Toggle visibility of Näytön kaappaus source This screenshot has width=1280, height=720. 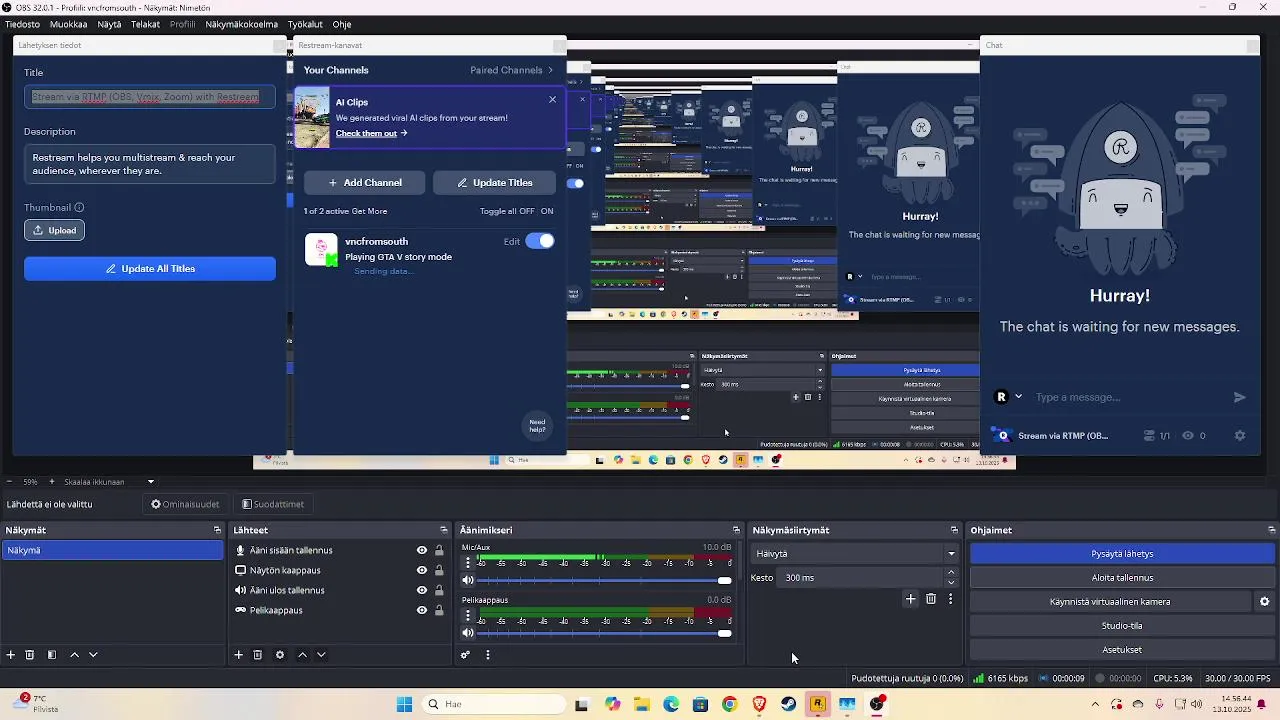pos(422,570)
